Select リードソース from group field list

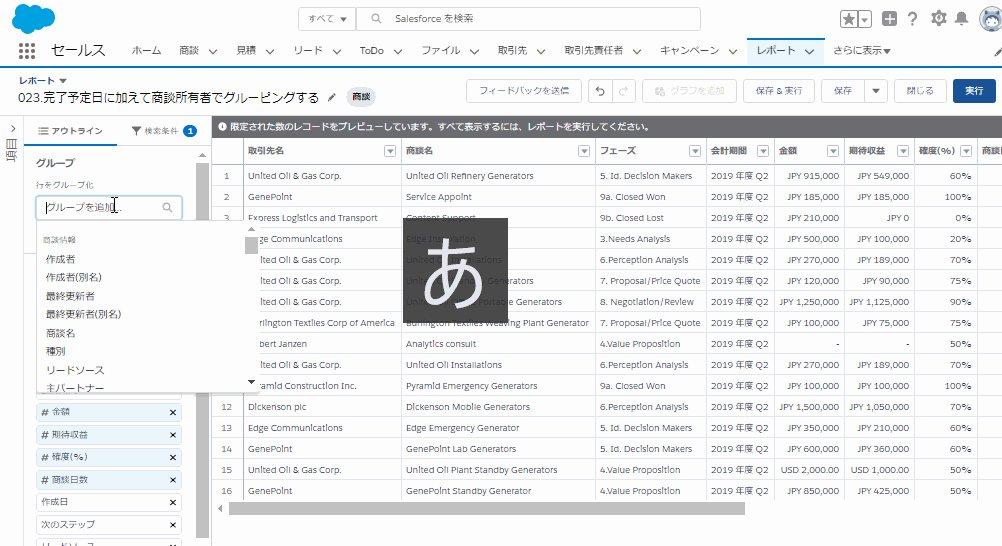click(x=75, y=370)
